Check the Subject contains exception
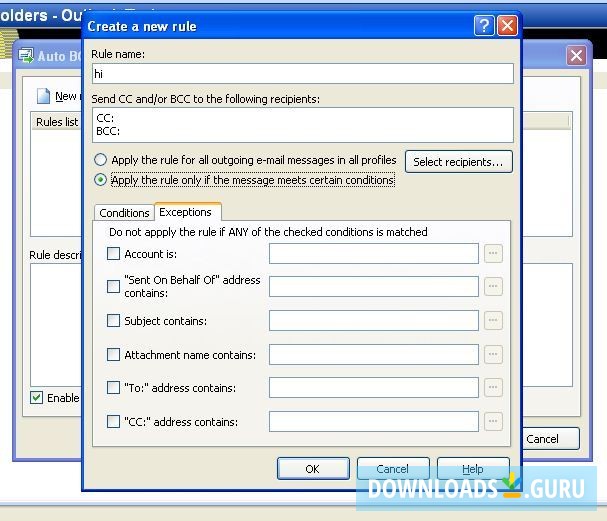Image resolution: width=607 pixels, height=521 pixels. (113, 320)
